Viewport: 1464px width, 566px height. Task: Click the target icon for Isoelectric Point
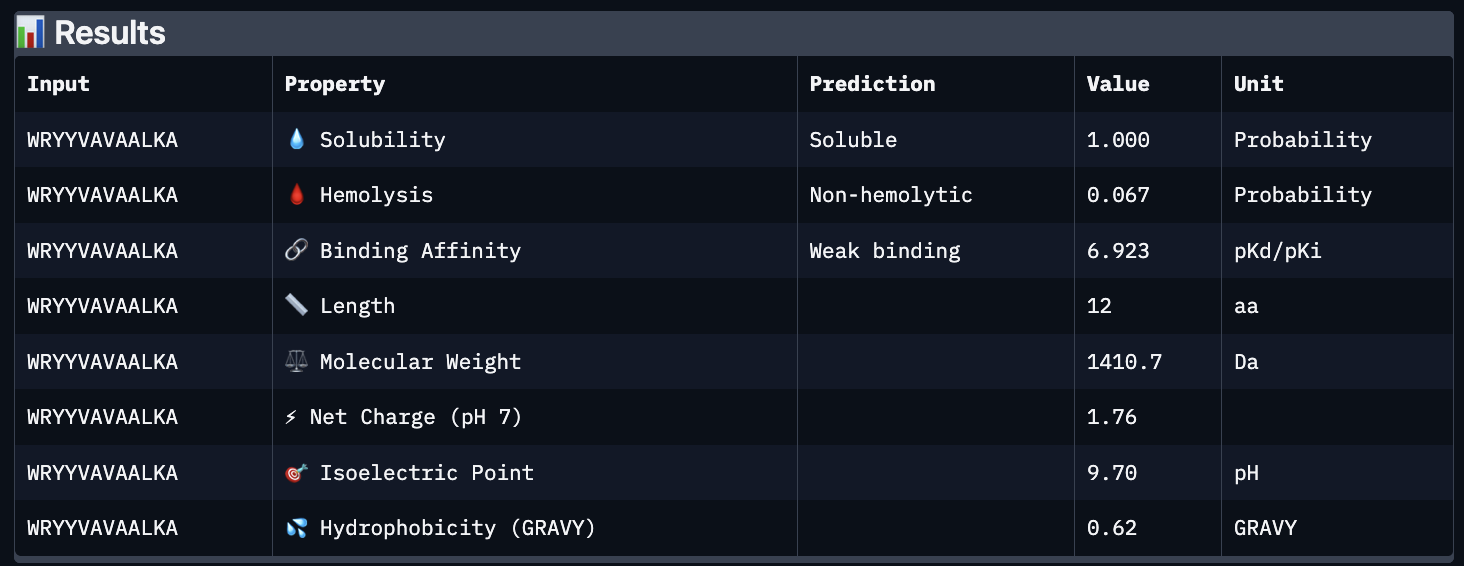tap(296, 473)
